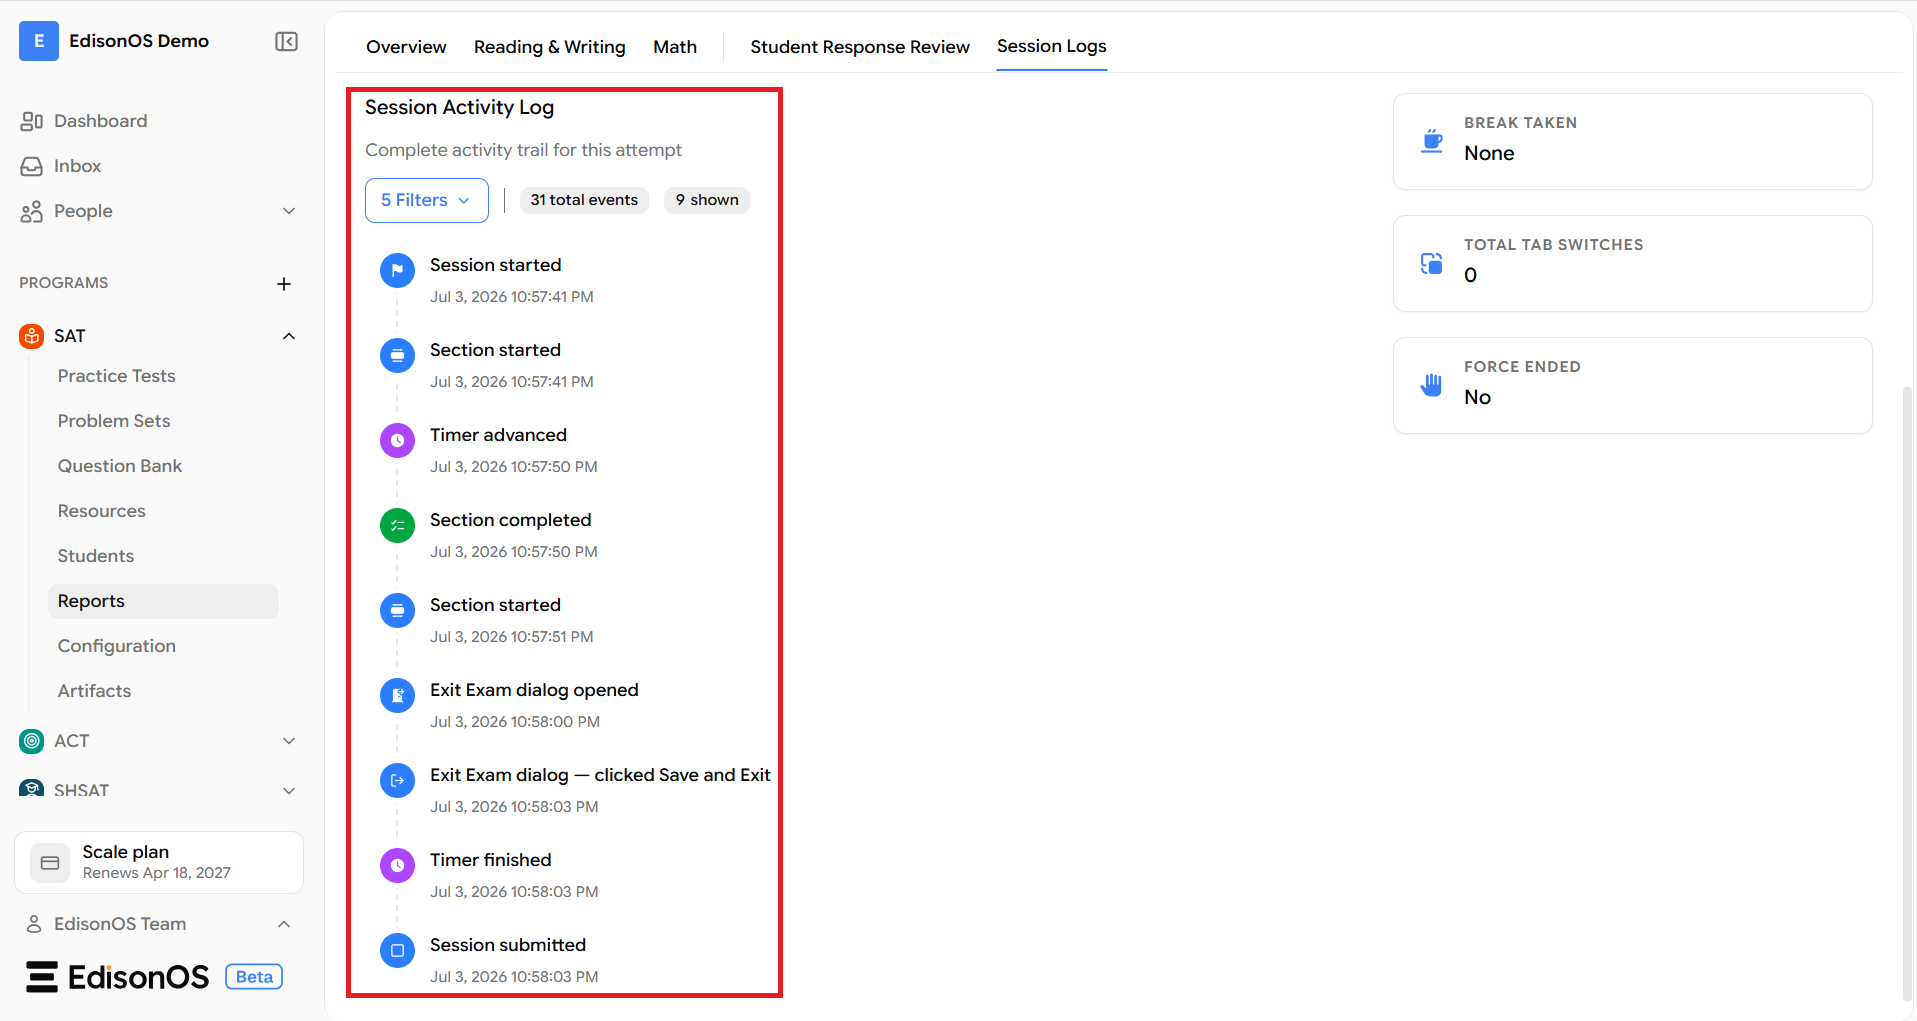Click the 31 total events badge
Screen dimensions: 1917x1021
click(584, 200)
